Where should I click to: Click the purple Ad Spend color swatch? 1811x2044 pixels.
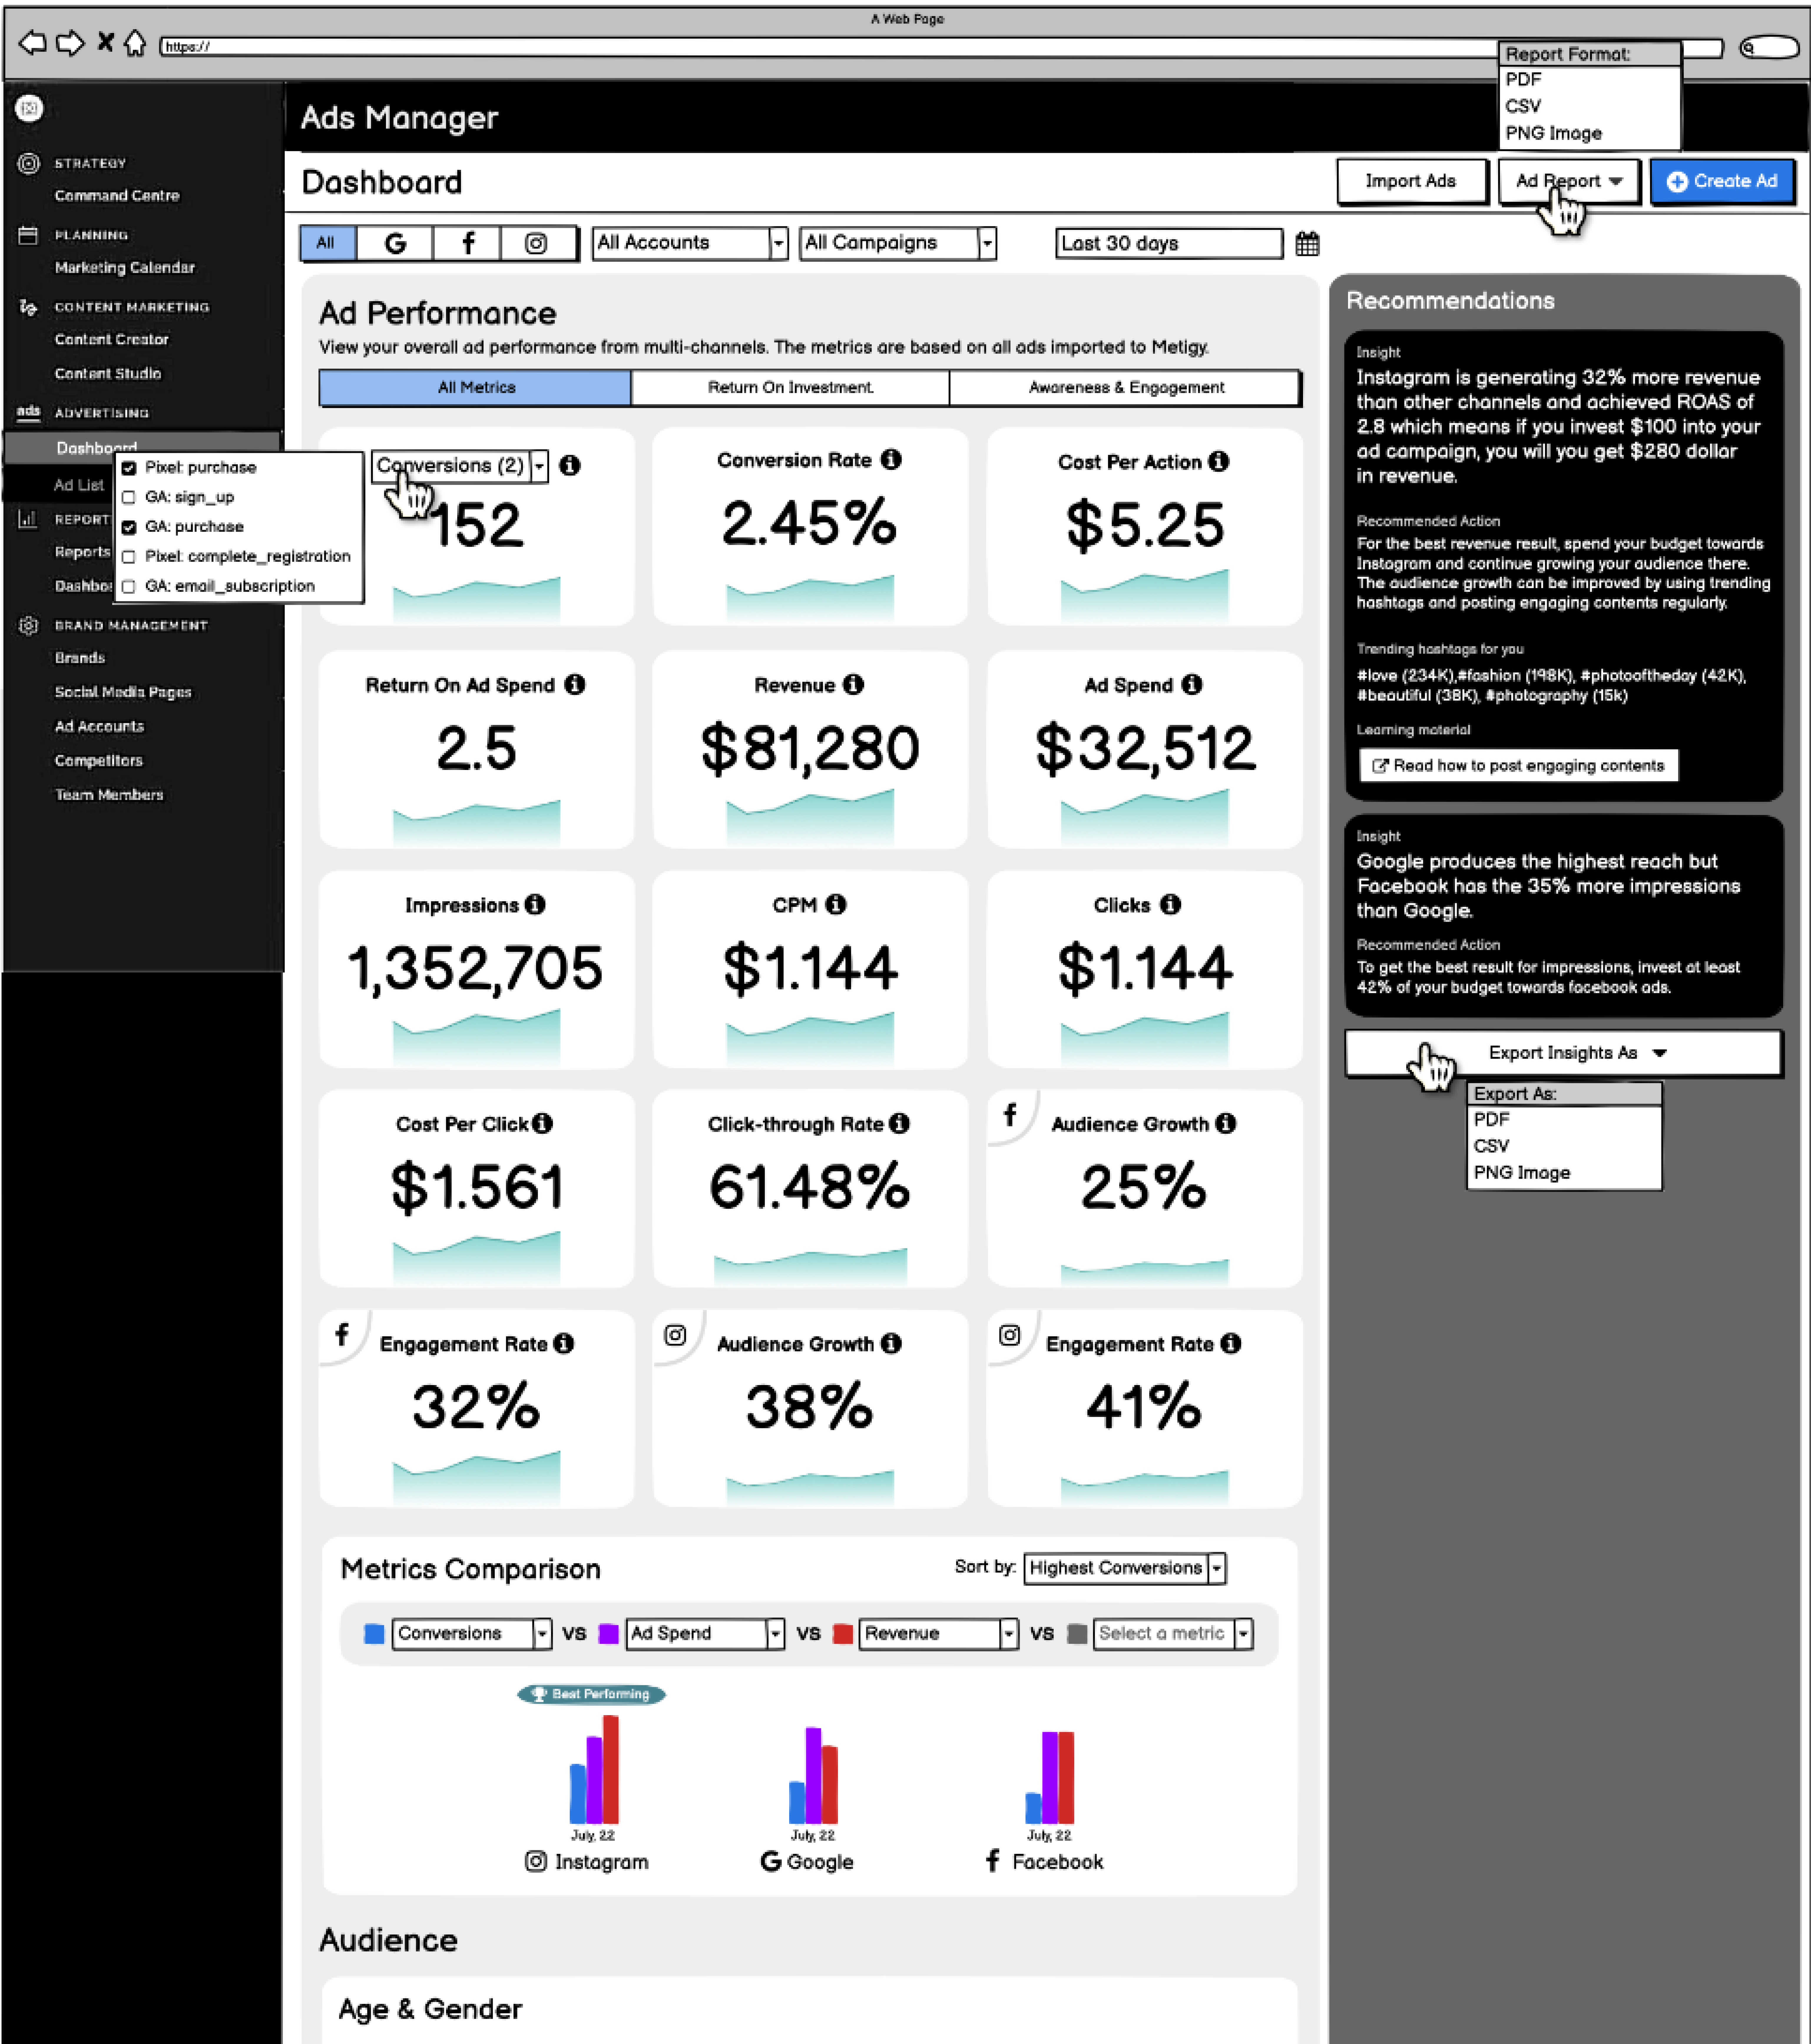(608, 1634)
